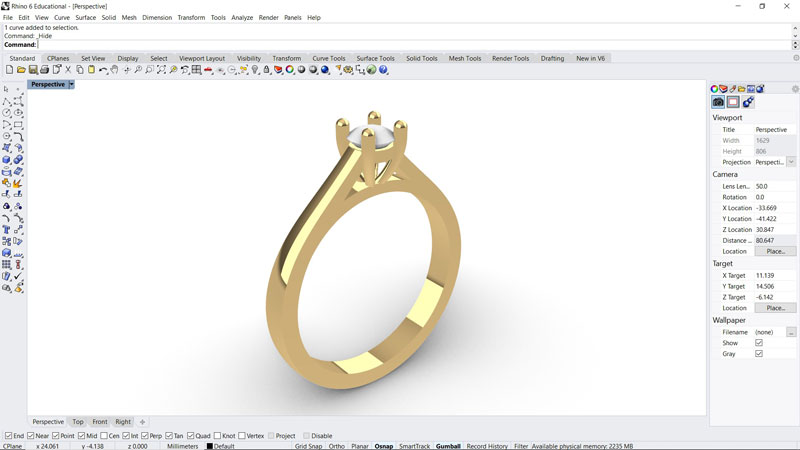The image size is (800, 450).
Task: Select the arrow pointer tool in sidebar
Action: (x=7, y=90)
